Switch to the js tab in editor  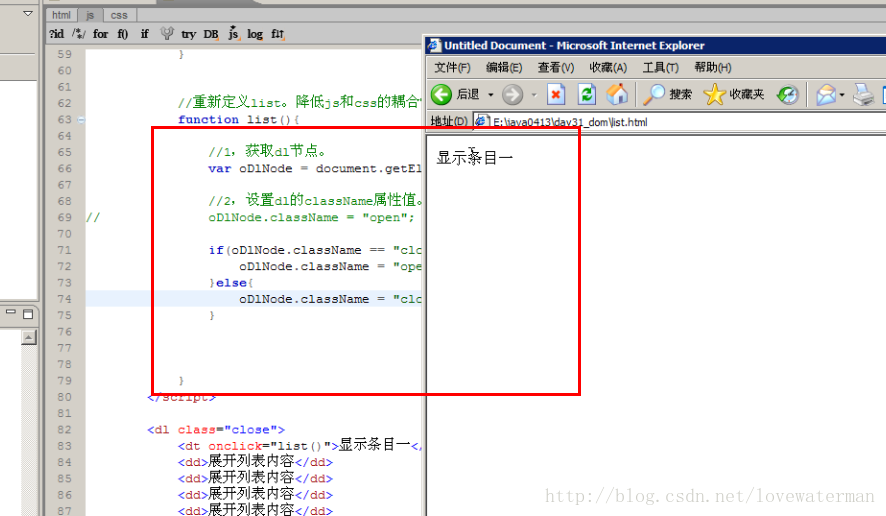tap(90, 15)
